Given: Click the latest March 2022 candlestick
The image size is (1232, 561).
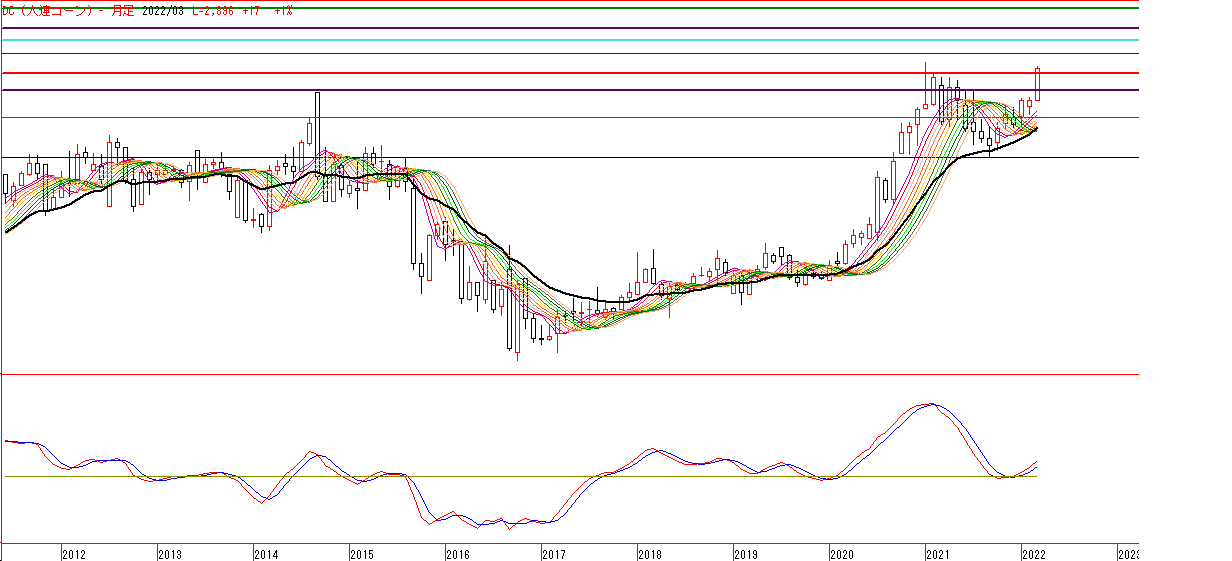Looking at the screenshot, I should 1038,84.
